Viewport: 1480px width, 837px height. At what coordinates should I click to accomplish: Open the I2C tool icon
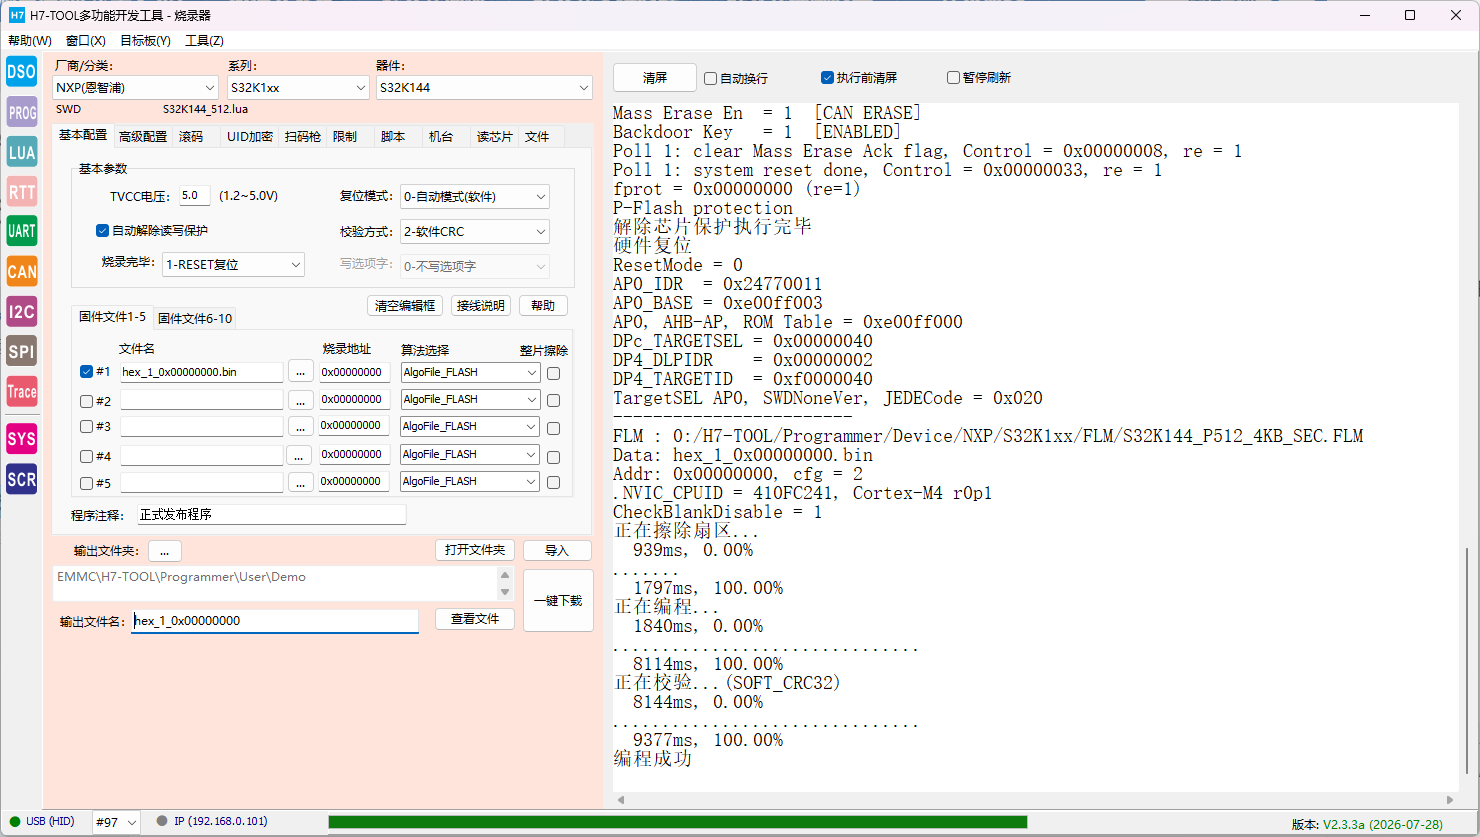[x=21, y=311]
